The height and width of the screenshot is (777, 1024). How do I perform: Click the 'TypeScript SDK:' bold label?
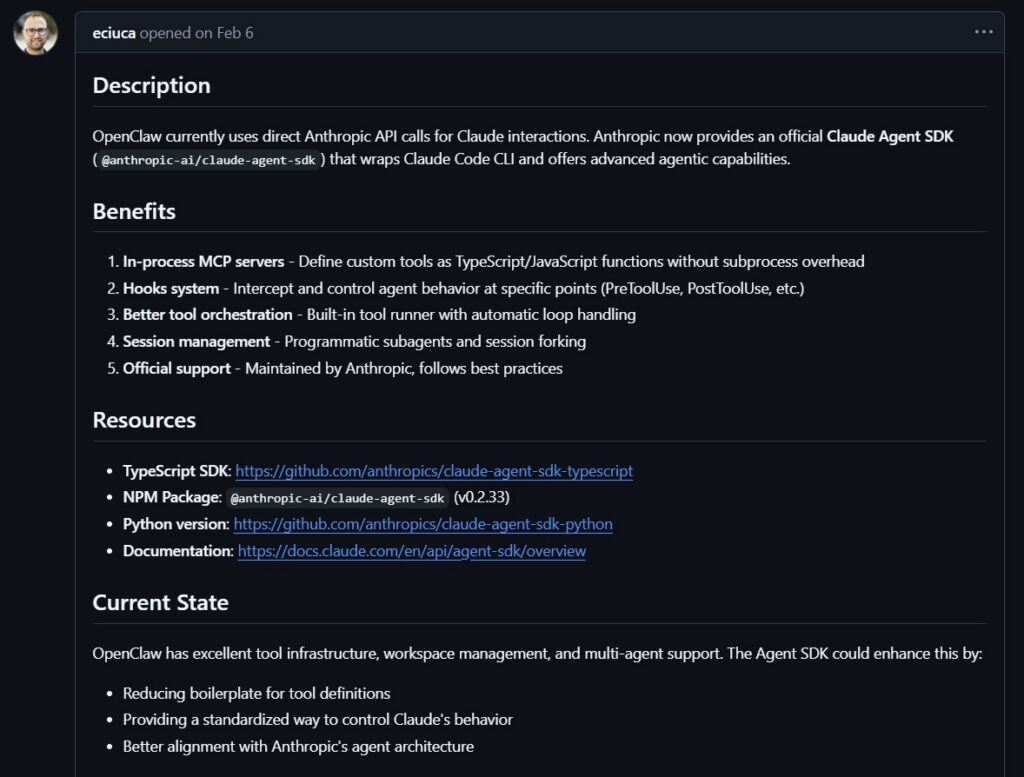click(177, 471)
